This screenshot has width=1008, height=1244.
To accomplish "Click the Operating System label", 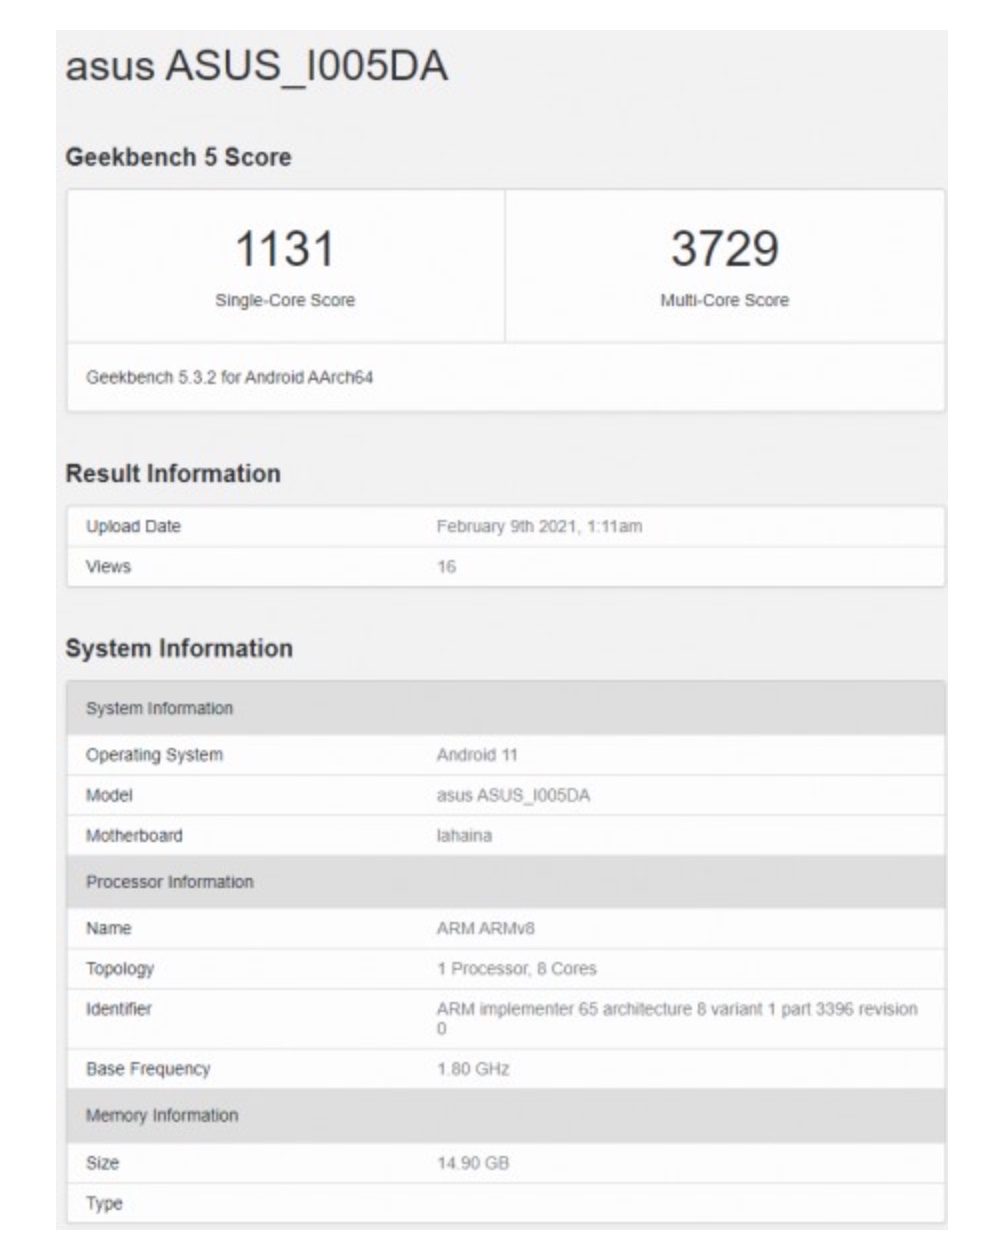I will [x=154, y=755].
